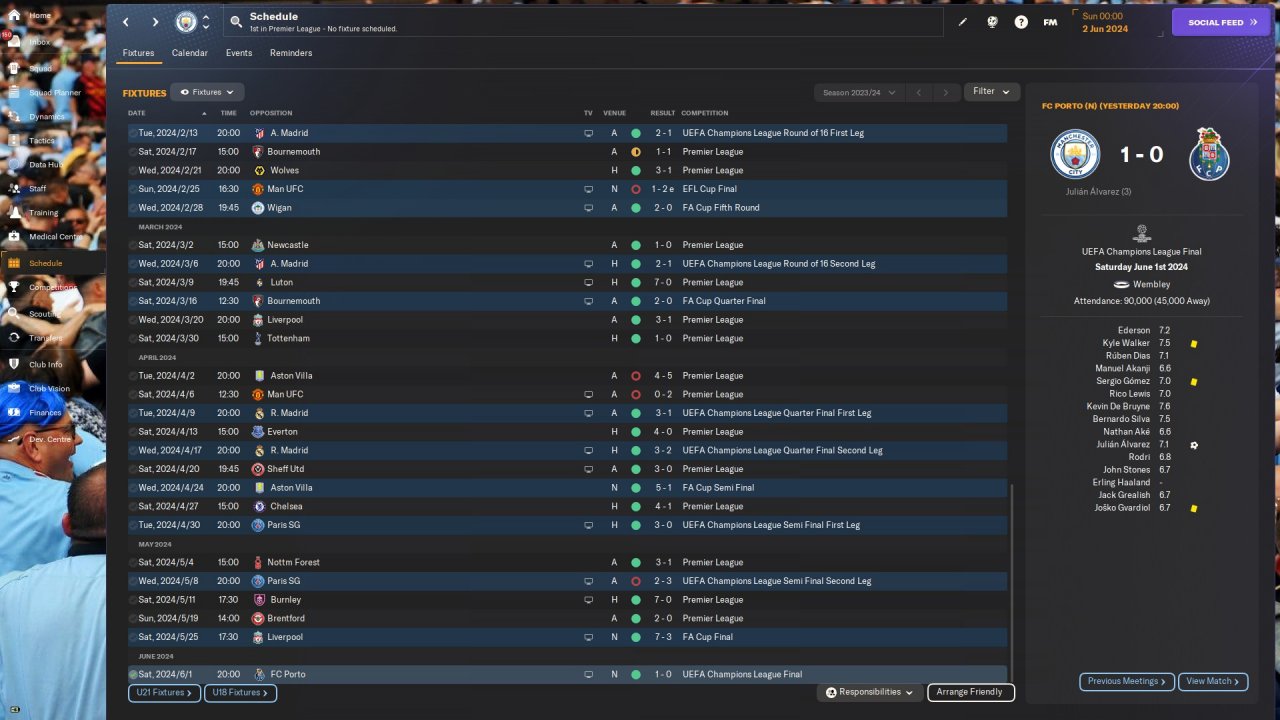Open the Data Hub

point(45,165)
